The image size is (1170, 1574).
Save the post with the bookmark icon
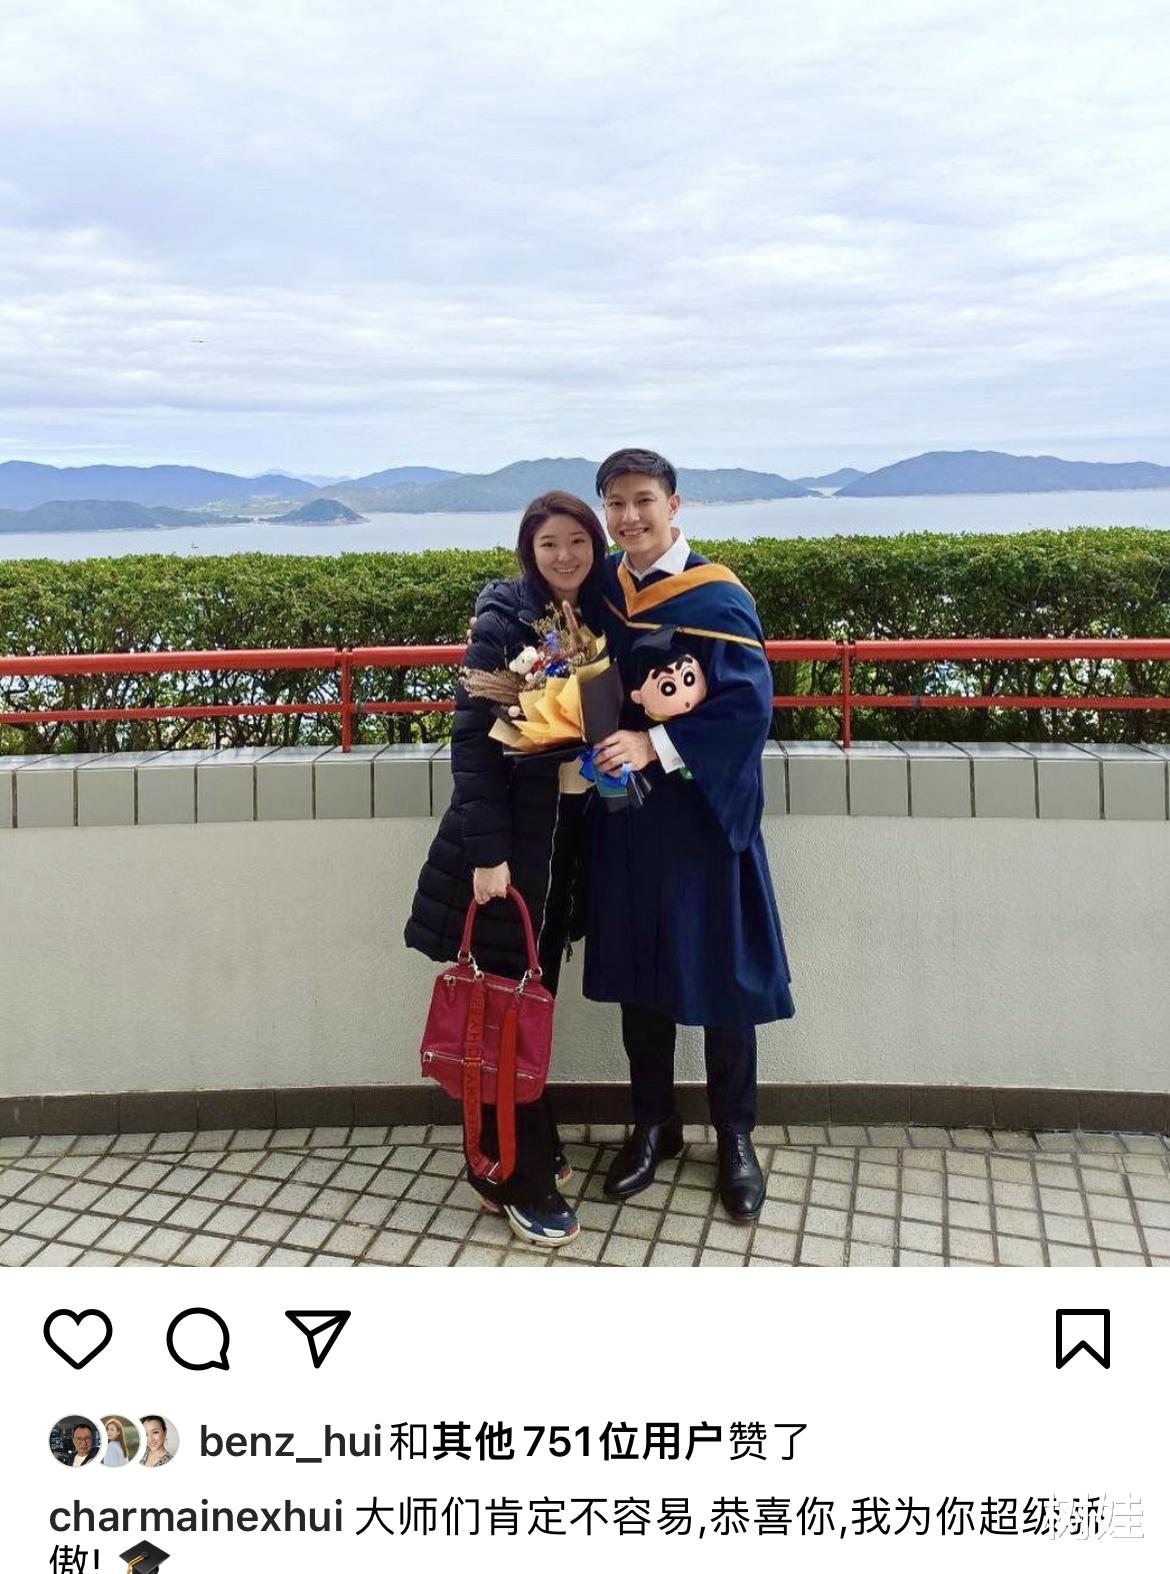click(x=1083, y=1338)
